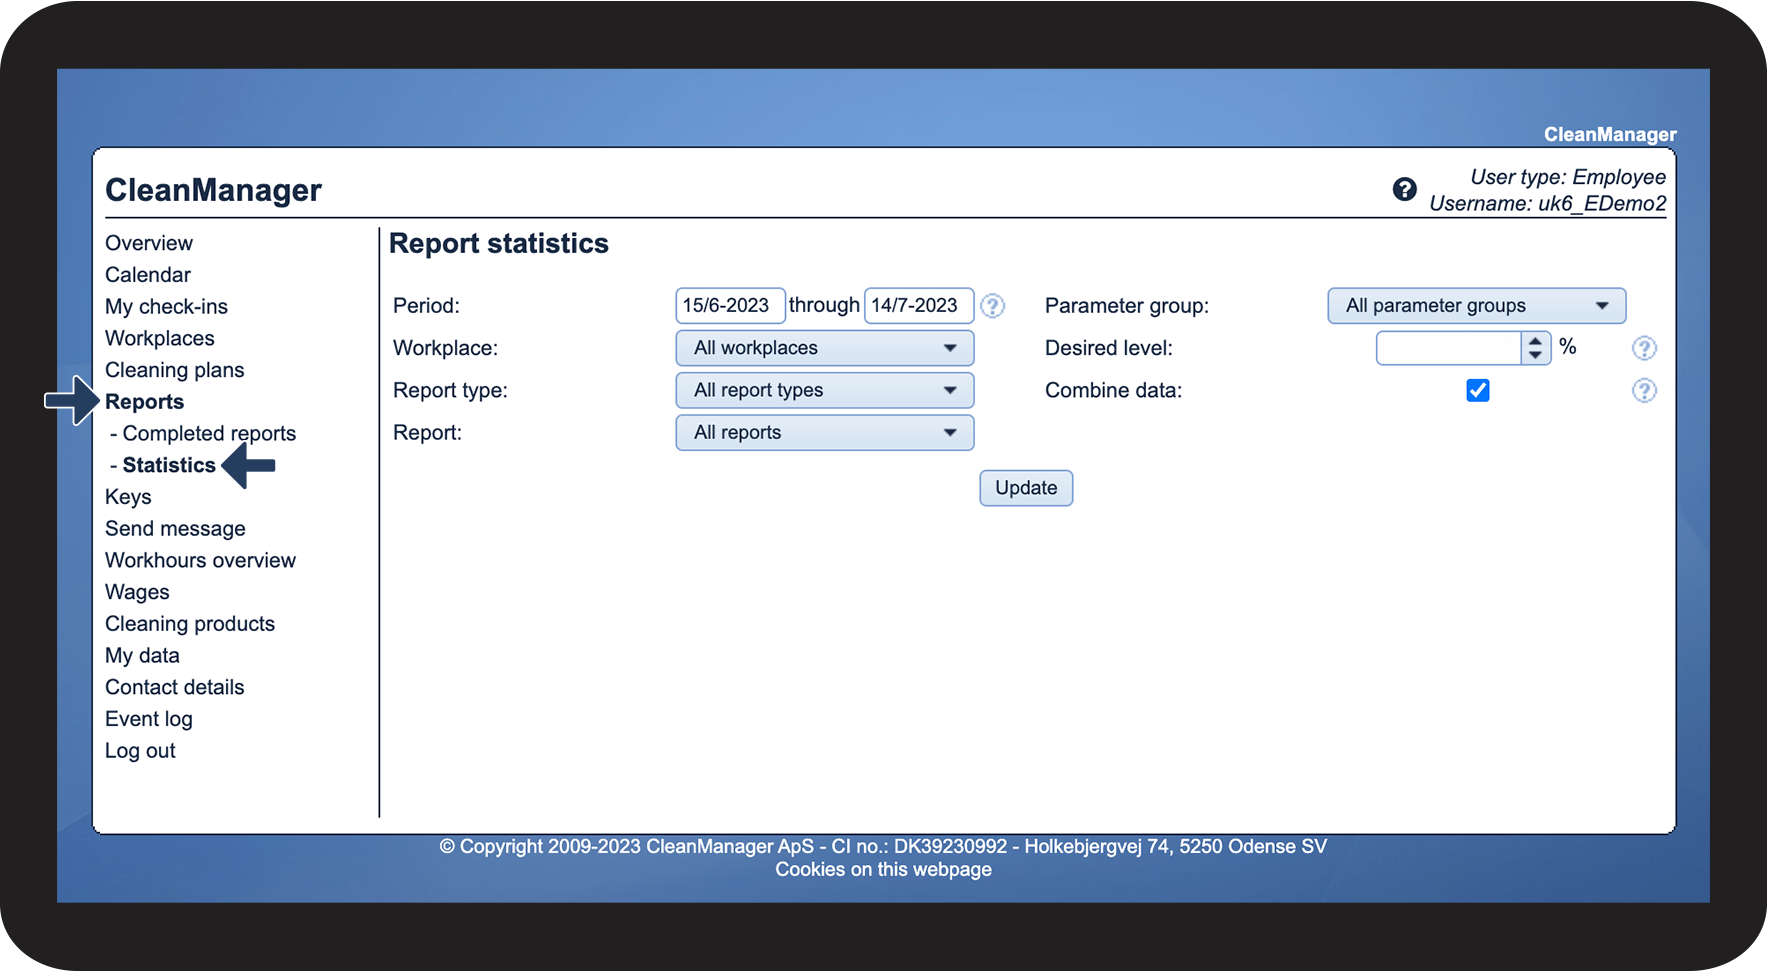Image resolution: width=1767 pixels, height=971 pixels.
Task: Focus the Desired level percentage field
Action: [x=1449, y=348]
